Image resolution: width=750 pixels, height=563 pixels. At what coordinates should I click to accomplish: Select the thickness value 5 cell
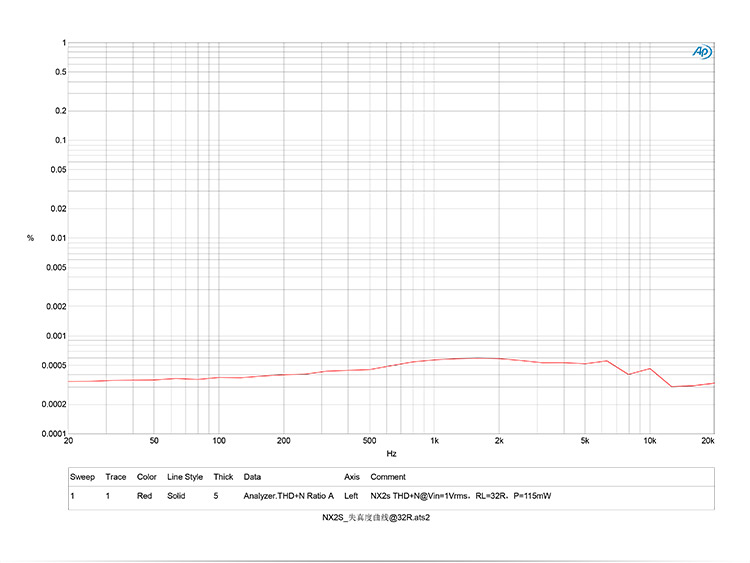[x=215, y=496]
